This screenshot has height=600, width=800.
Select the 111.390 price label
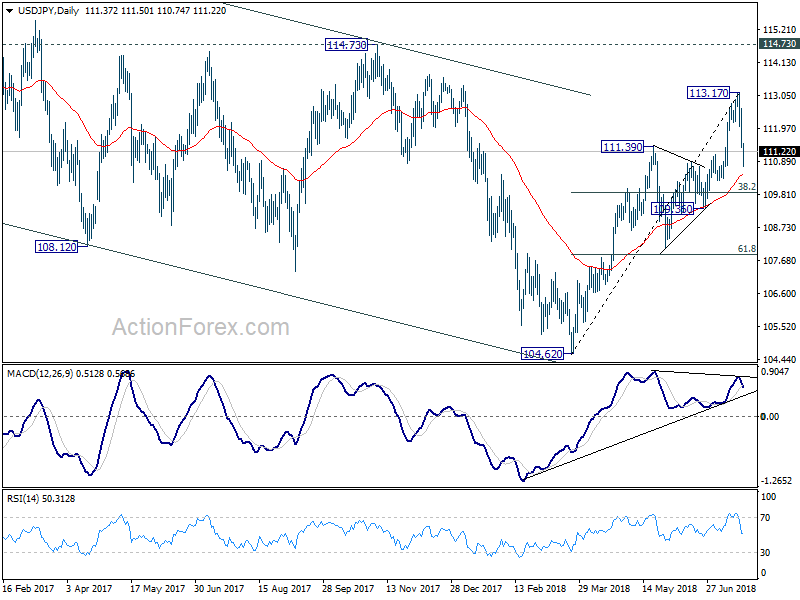(622, 147)
